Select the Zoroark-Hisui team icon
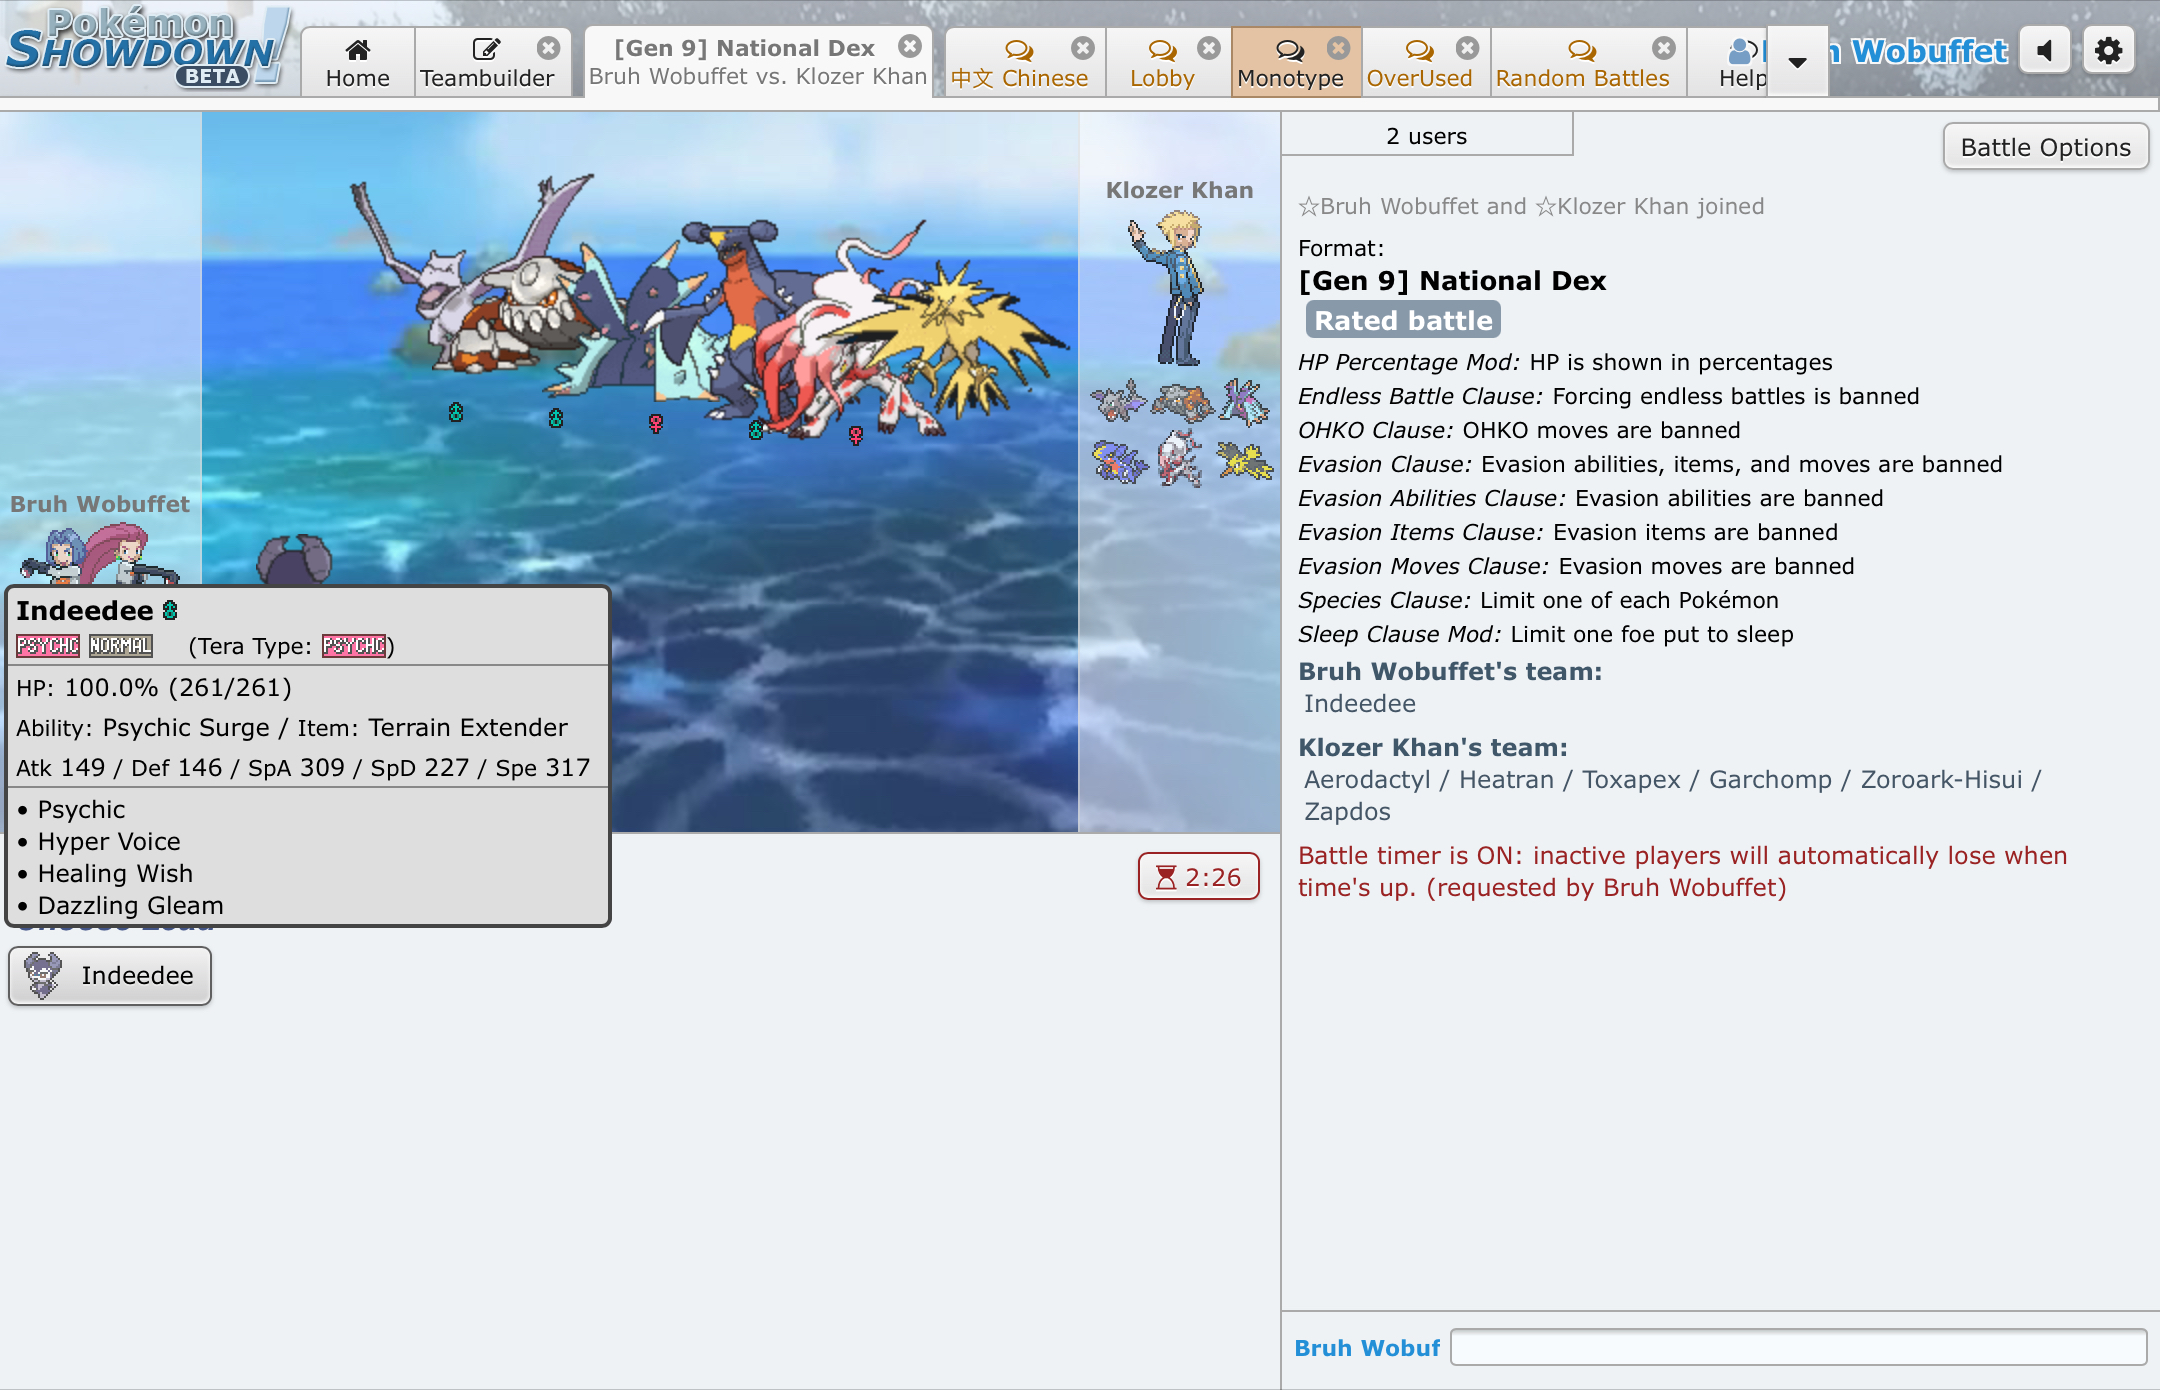2160x1390 pixels. [x=1181, y=460]
